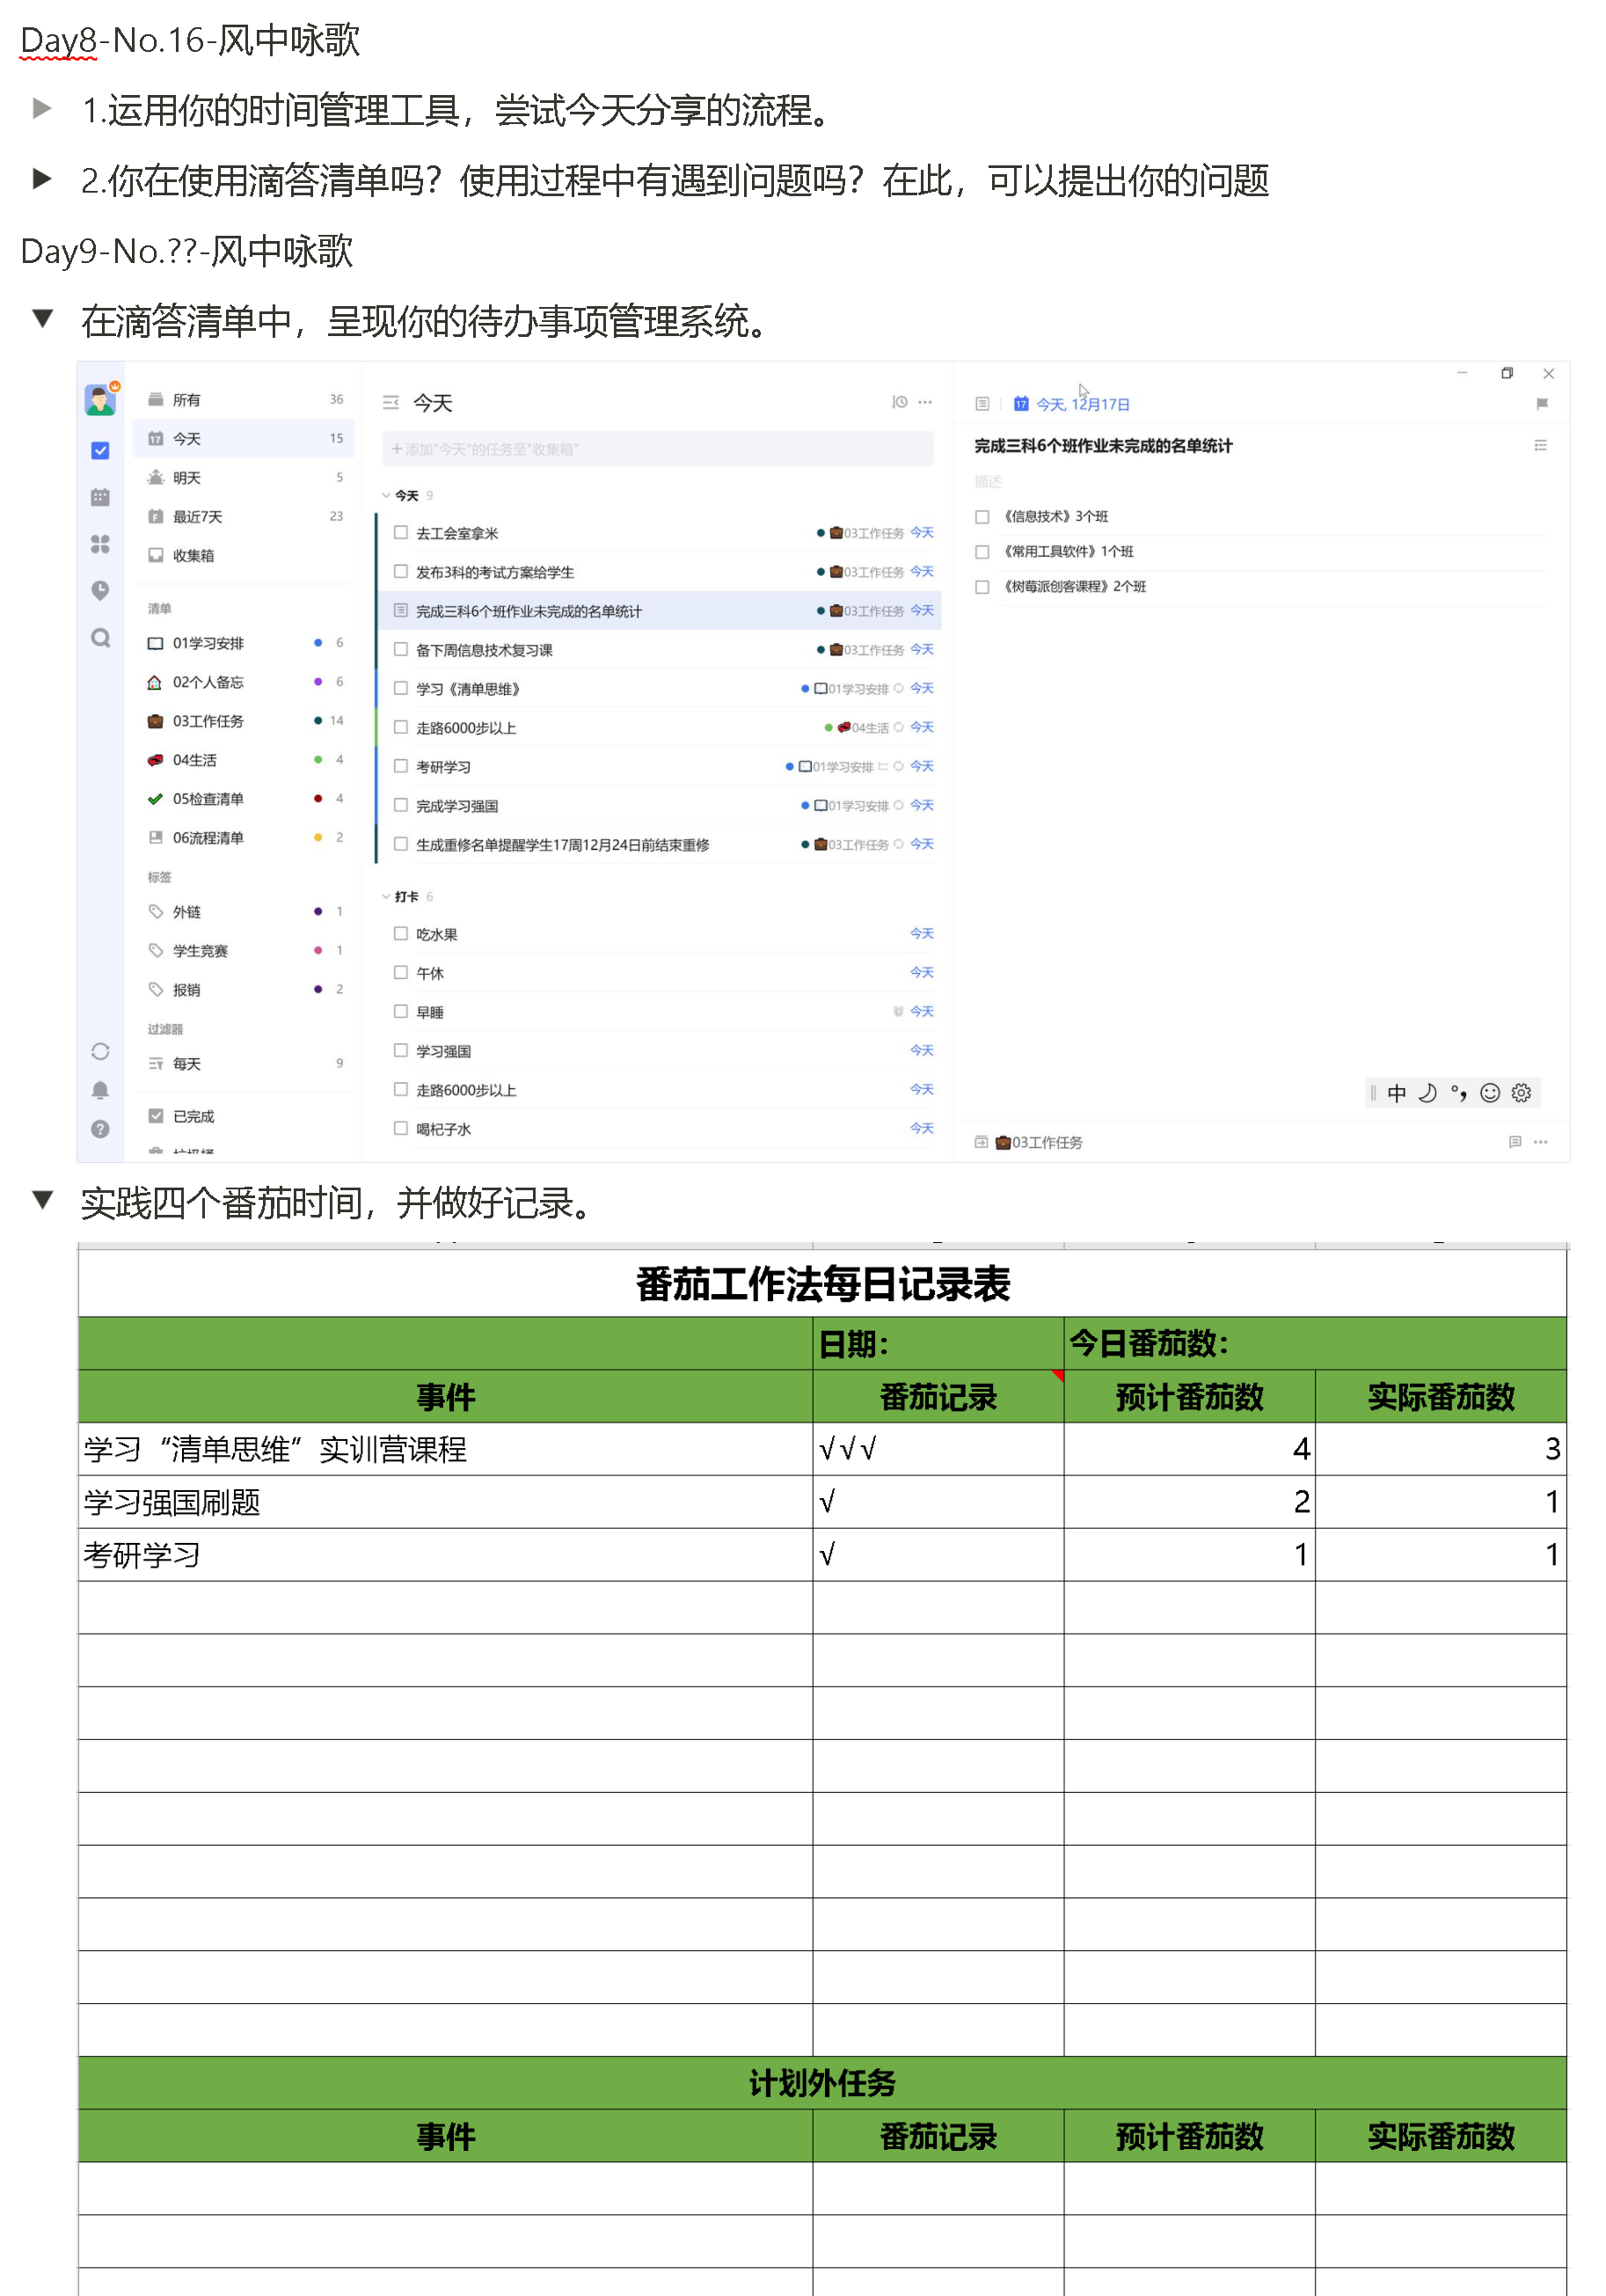
Task: Expand the second Day8 bullet about 滴答清单
Action: click(x=42, y=179)
